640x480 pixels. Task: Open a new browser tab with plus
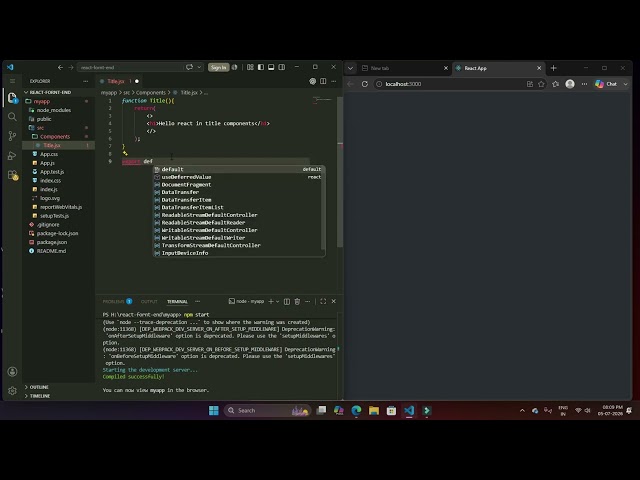point(553,68)
